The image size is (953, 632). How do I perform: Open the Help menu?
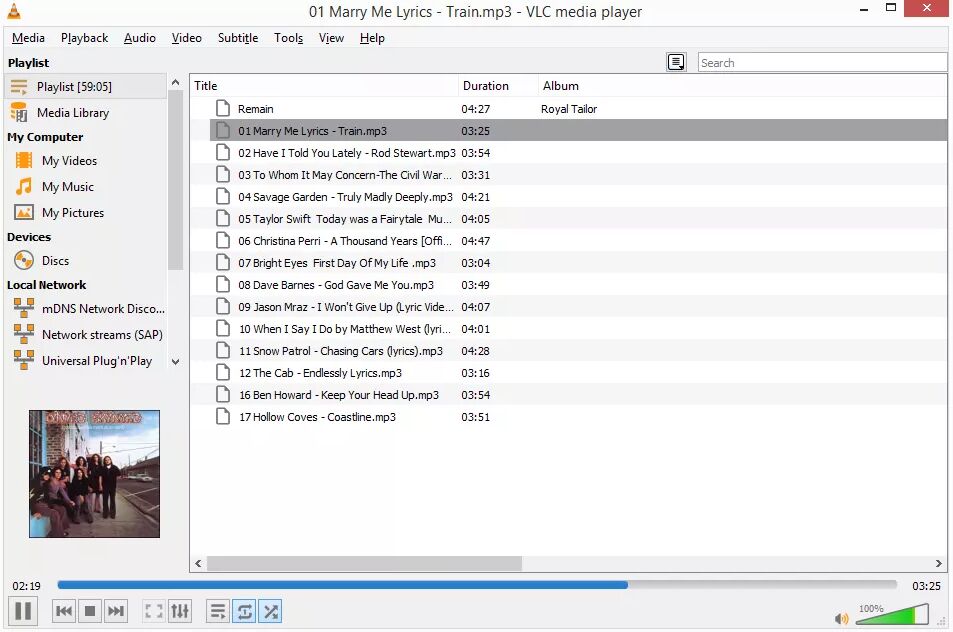[x=372, y=38]
